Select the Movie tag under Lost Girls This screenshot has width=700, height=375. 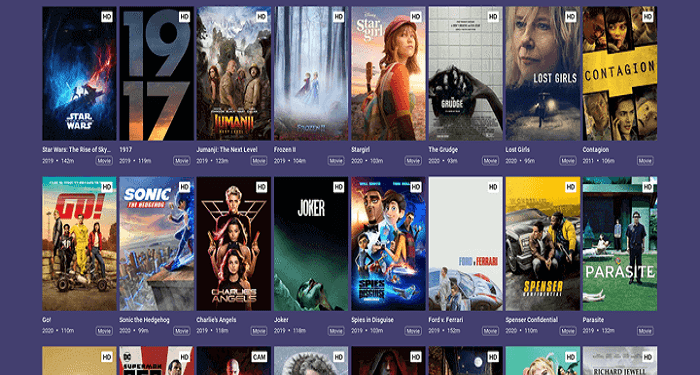(567, 161)
